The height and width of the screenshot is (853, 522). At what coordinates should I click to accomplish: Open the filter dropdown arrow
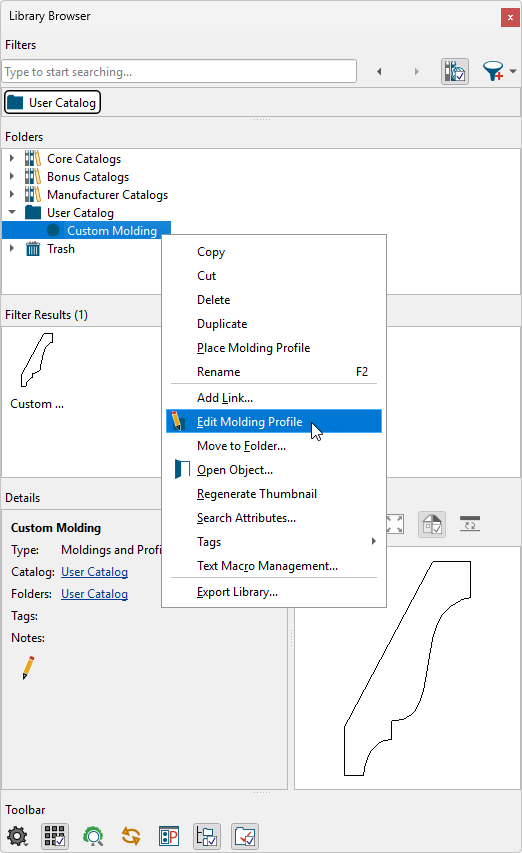(513, 71)
